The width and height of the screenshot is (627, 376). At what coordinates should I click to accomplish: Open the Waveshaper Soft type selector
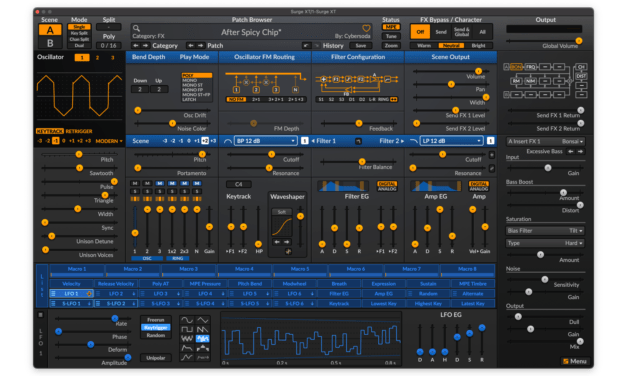[282, 212]
